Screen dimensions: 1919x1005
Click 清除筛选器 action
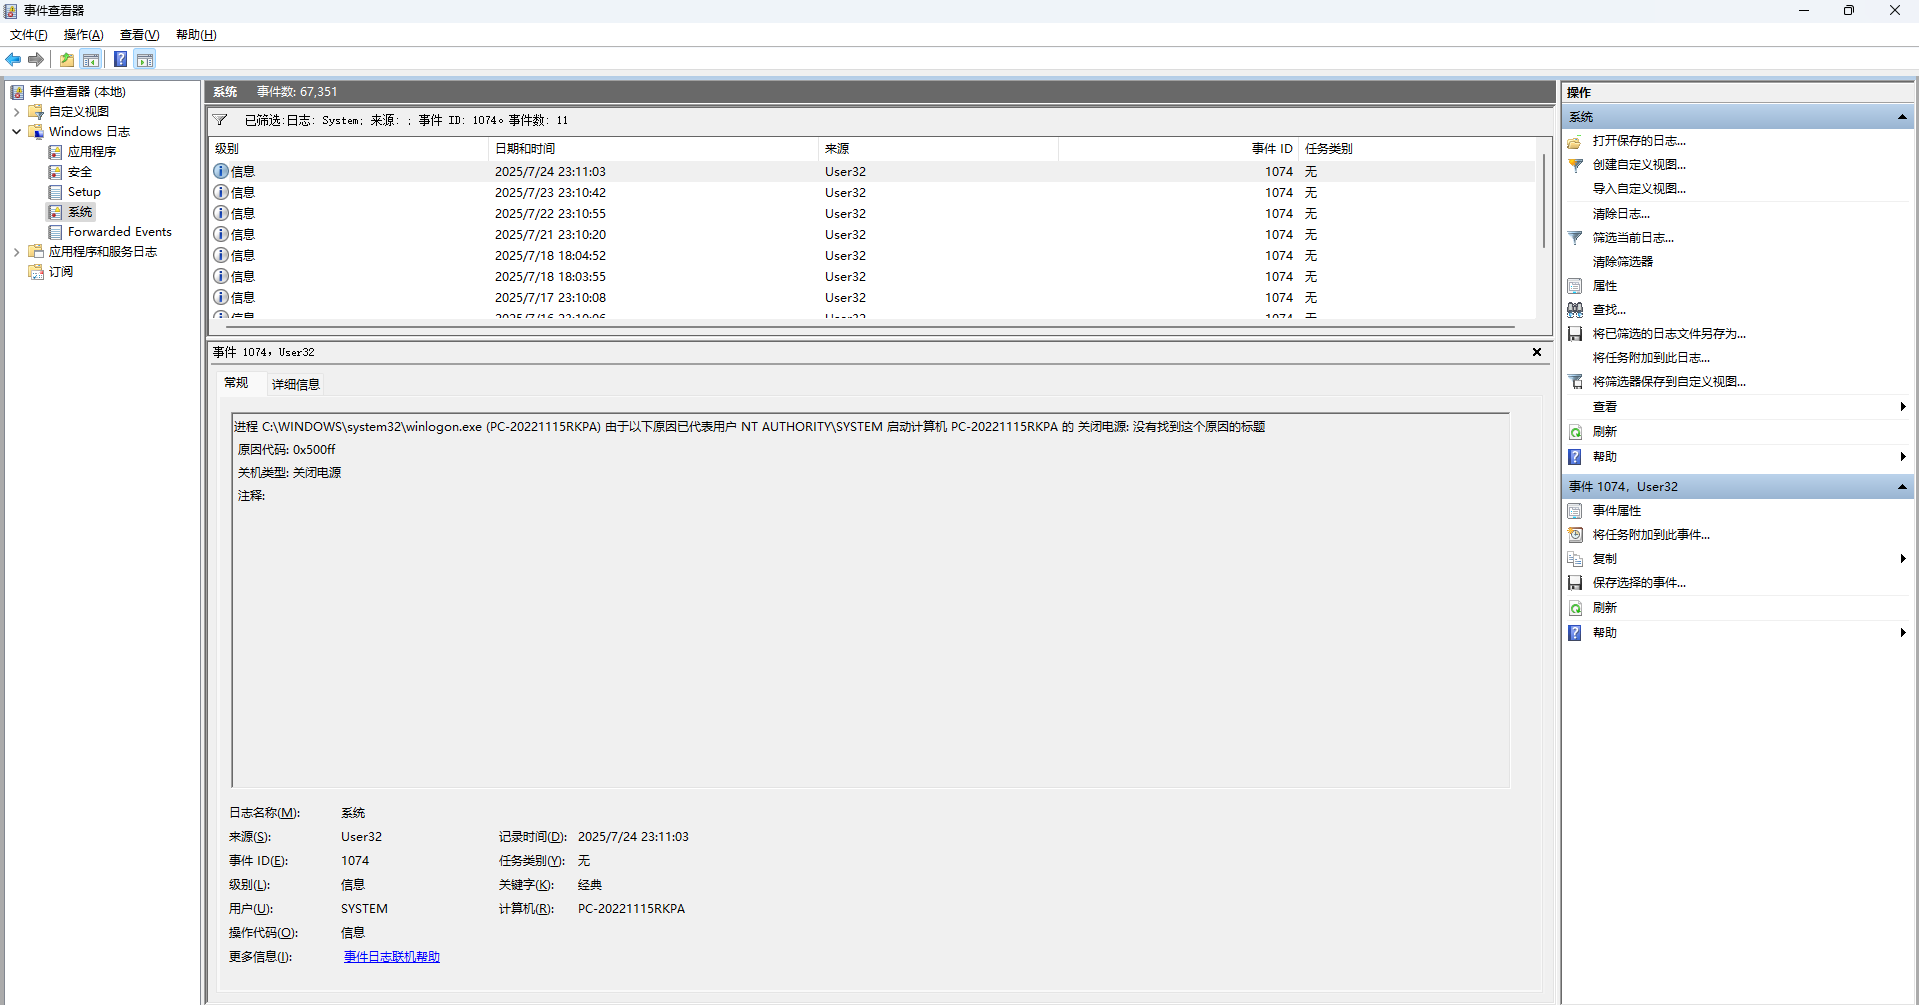[1623, 262]
